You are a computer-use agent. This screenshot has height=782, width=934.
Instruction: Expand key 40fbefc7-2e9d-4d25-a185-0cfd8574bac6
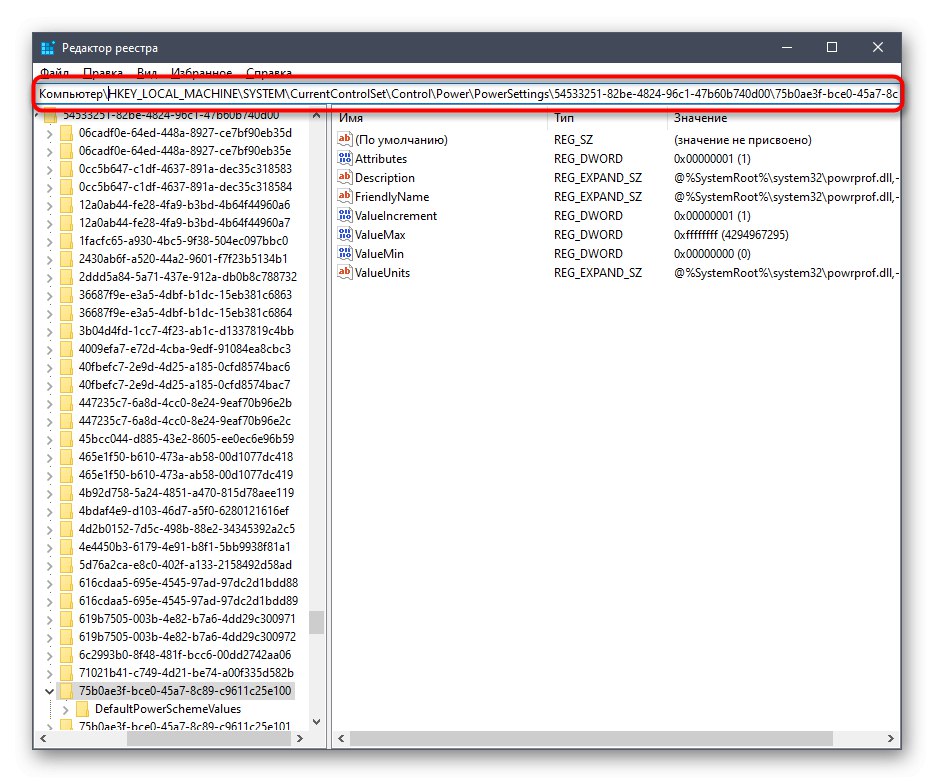coord(49,367)
